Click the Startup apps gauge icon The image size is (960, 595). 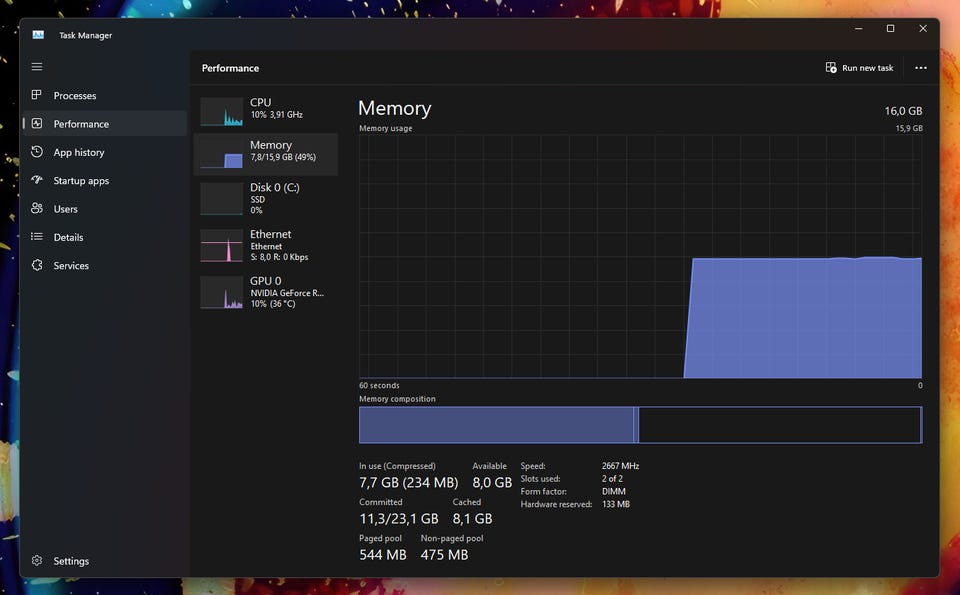37,181
